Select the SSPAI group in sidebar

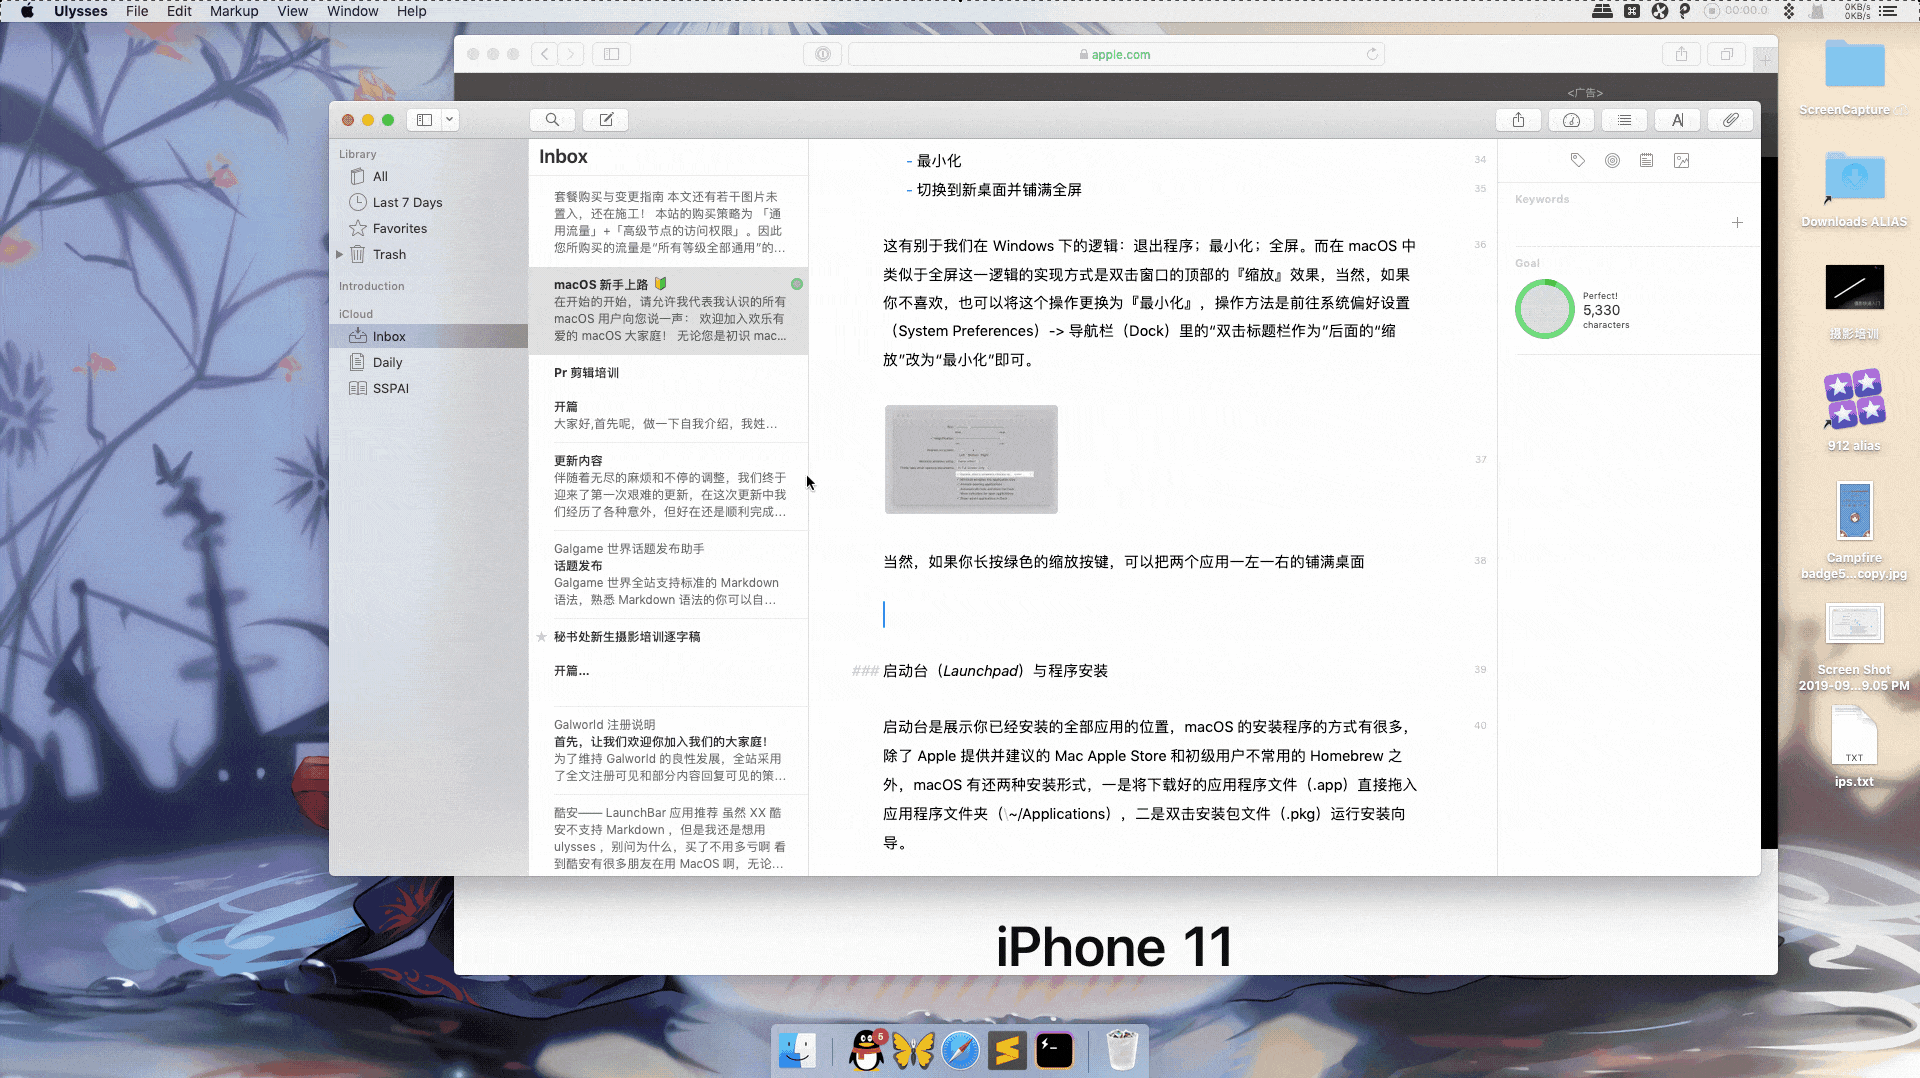click(429, 388)
